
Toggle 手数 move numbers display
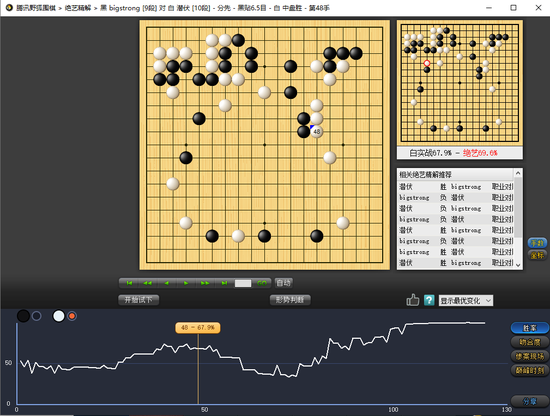click(x=537, y=243)
